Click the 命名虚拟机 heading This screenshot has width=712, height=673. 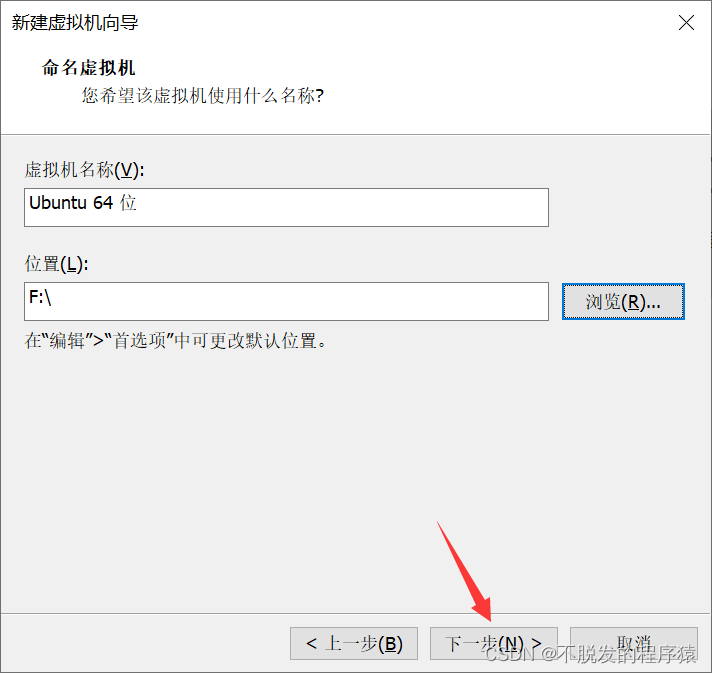coord(89,68)
